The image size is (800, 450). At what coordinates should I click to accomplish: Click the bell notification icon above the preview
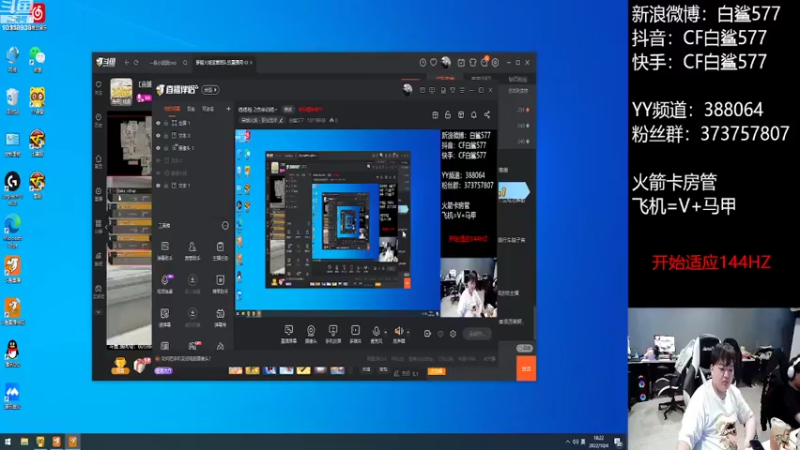click(x=474, y=115)
